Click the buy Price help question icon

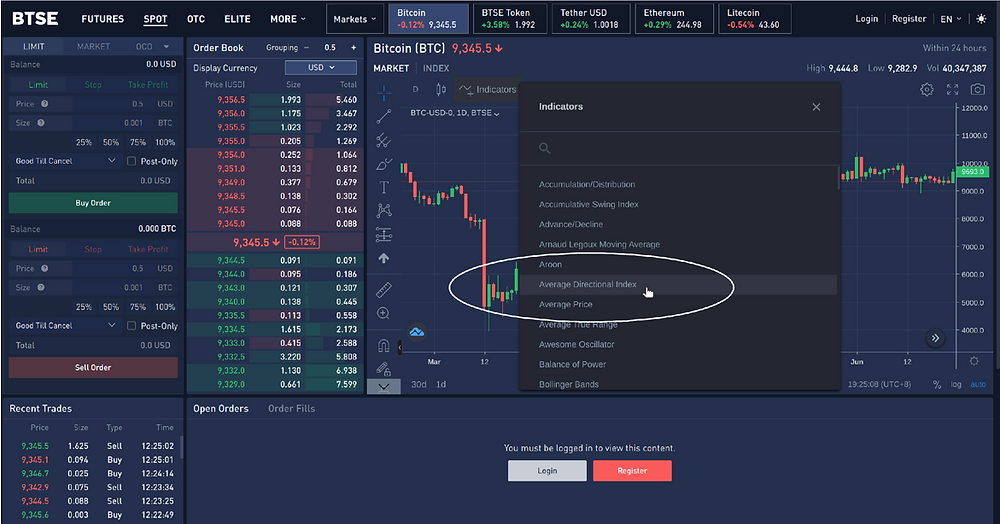tap(45, 104)
